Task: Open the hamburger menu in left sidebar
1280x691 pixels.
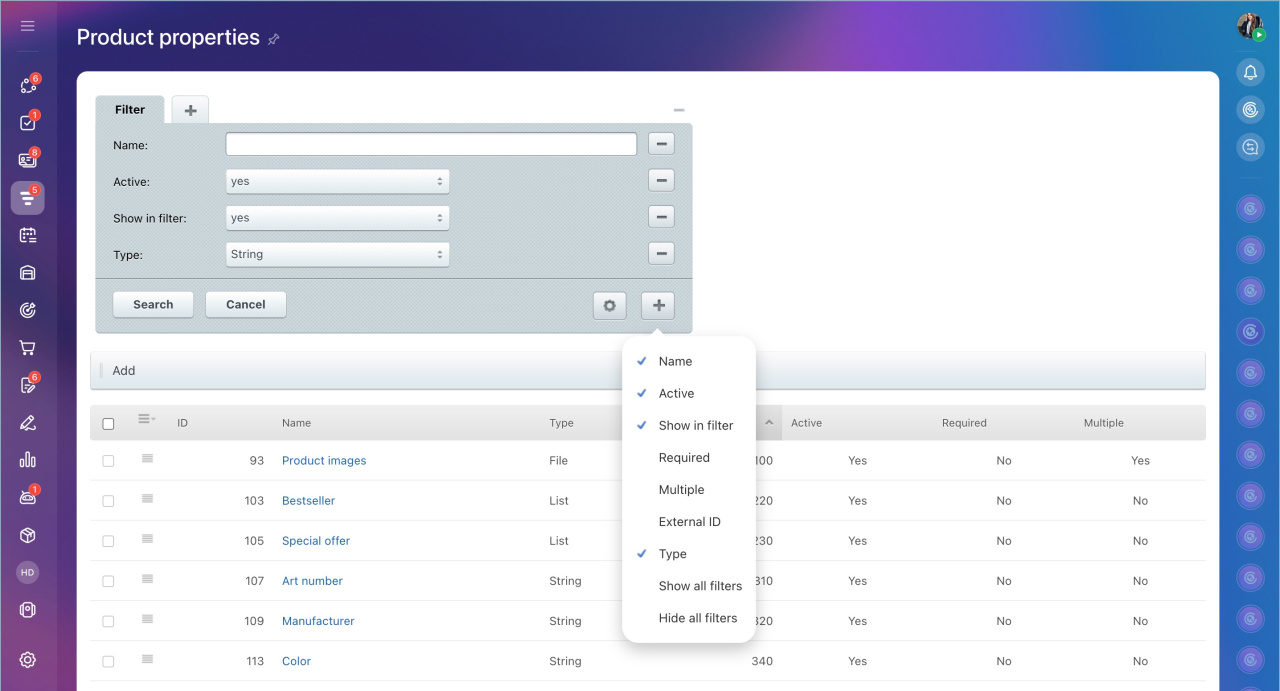Action: coord(27,26)
